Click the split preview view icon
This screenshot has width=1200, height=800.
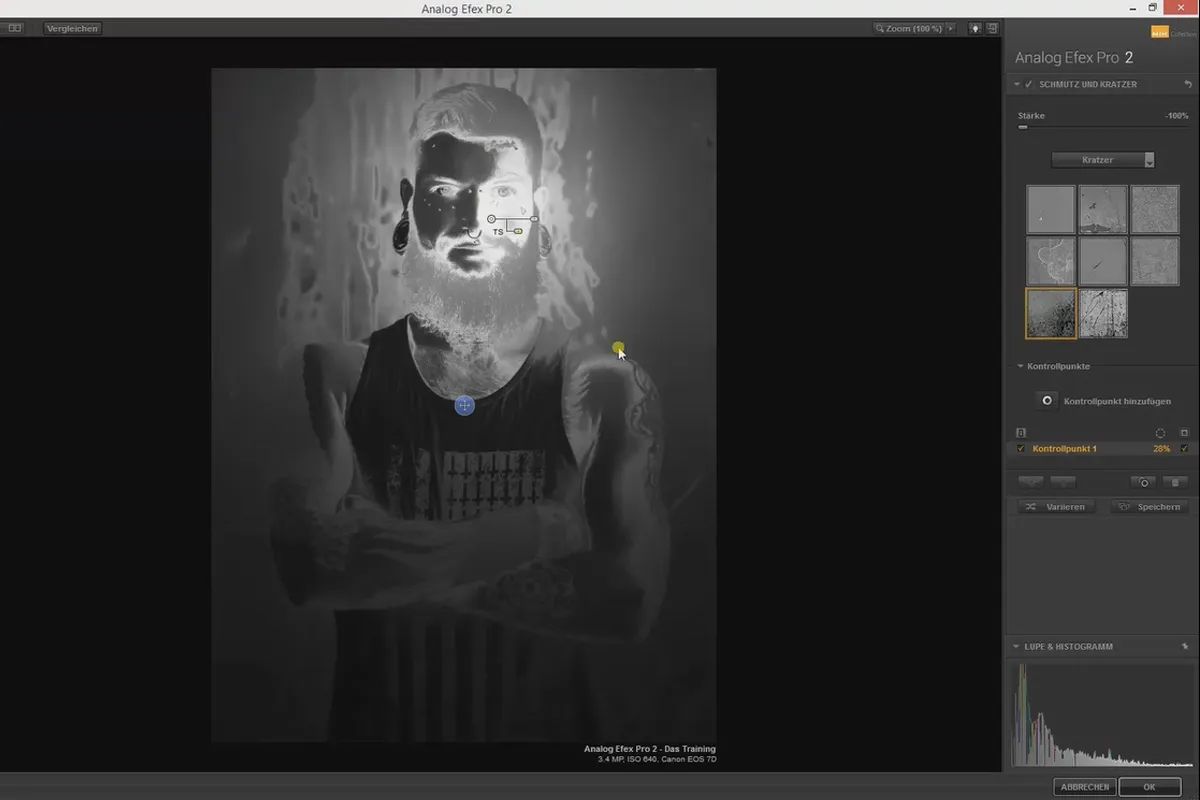click(x=14, y=28)
